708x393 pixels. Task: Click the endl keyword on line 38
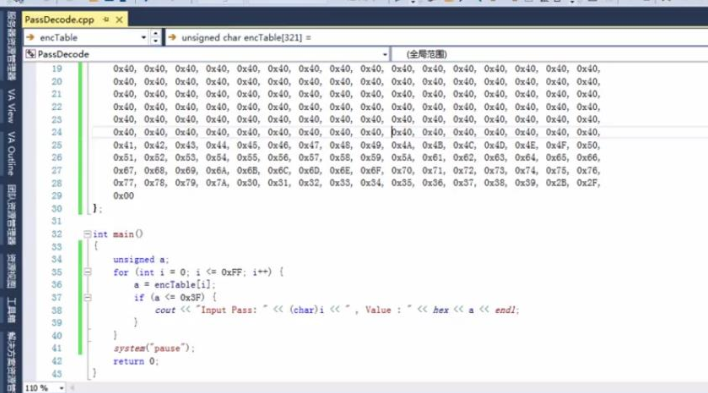click(506, 310)
